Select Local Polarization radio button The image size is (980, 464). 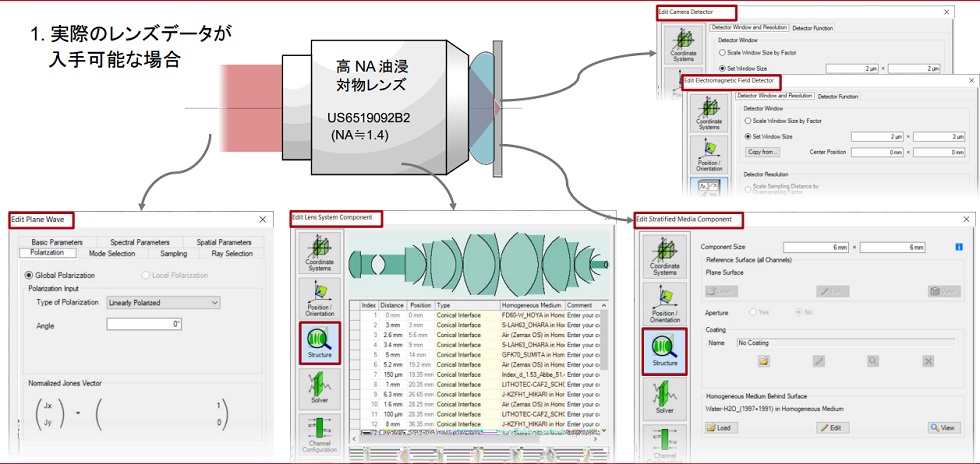coord(146,275)
